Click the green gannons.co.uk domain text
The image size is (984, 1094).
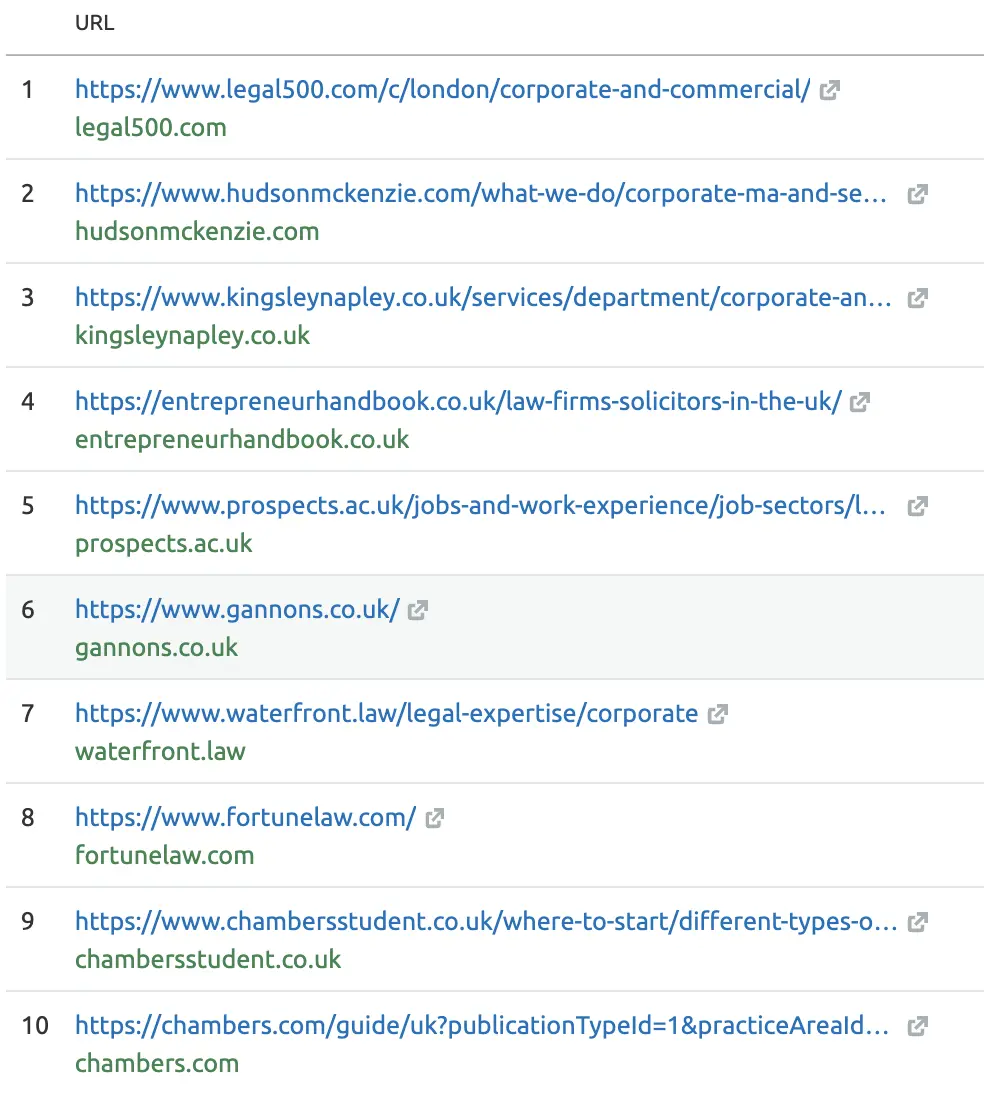pos(156,647)
